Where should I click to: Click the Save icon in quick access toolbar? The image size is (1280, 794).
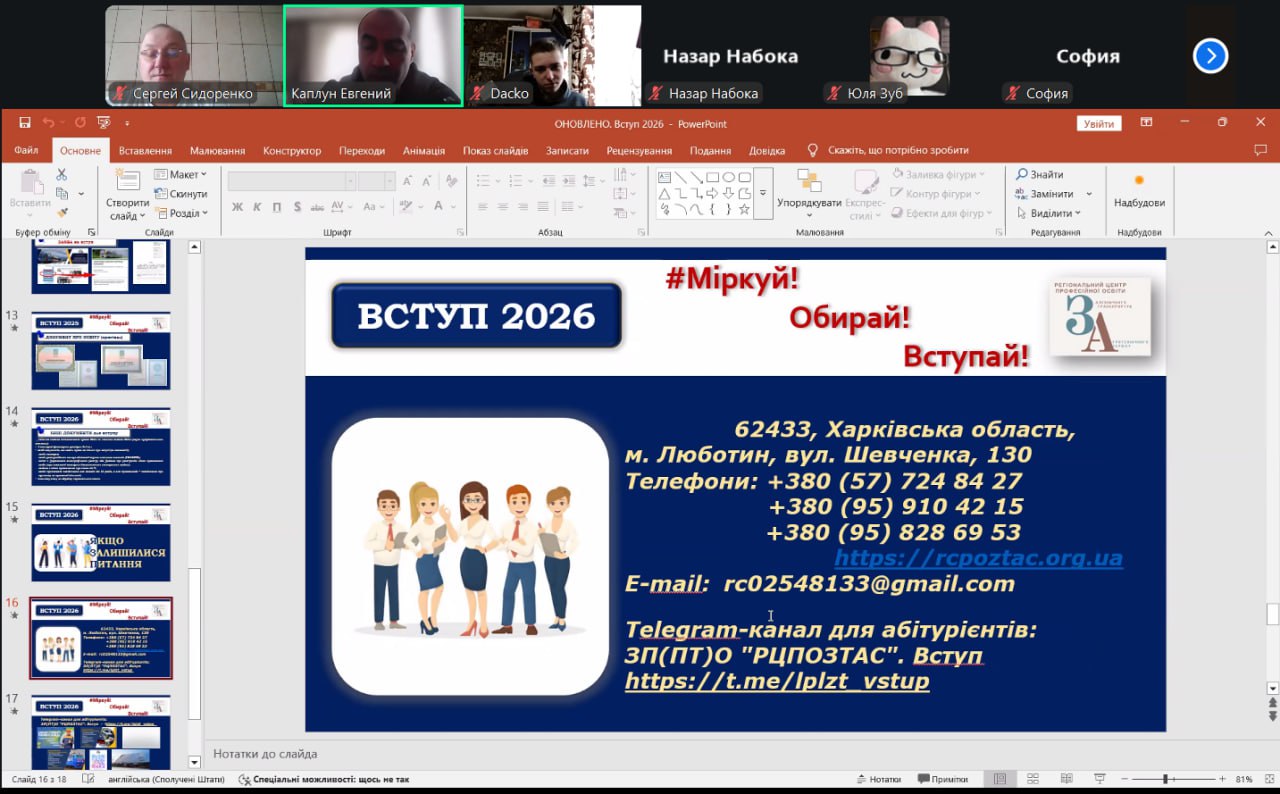coord(25,123)
